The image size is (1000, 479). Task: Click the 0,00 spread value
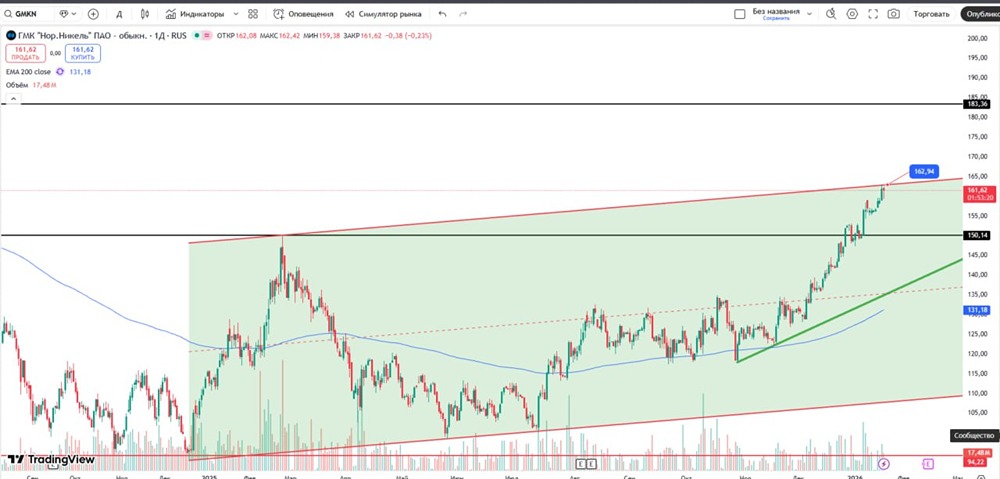coord(55,54)
